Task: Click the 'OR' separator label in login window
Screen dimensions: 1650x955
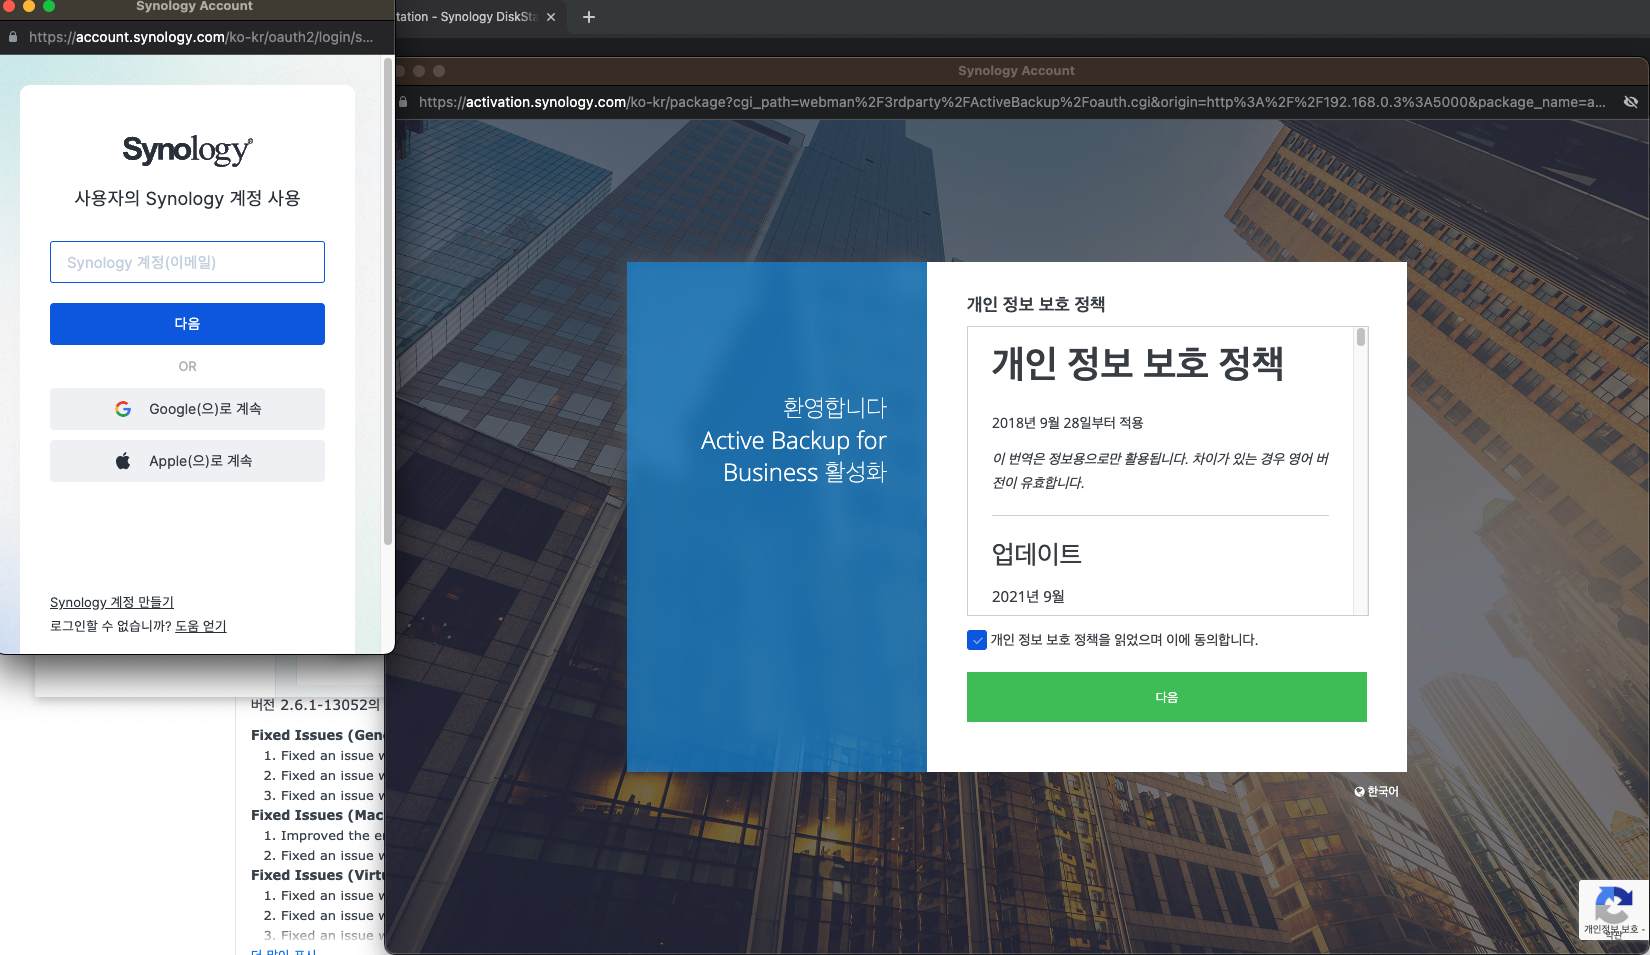Action: [187, 367]
